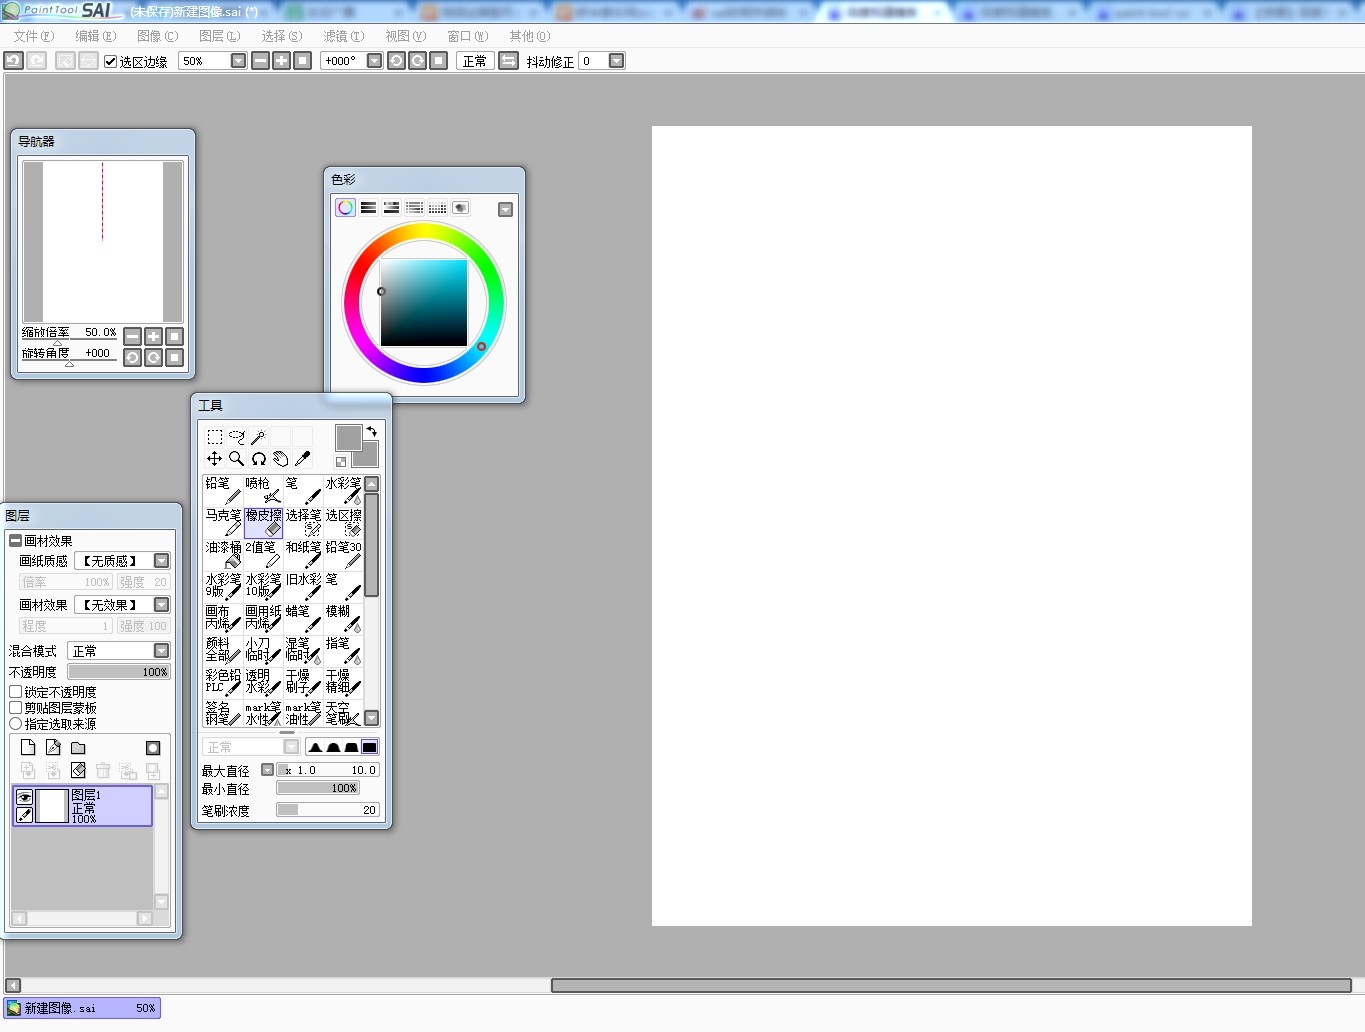
Task: Hide 图层1 using the eye icon
Action: coord(25,797)
